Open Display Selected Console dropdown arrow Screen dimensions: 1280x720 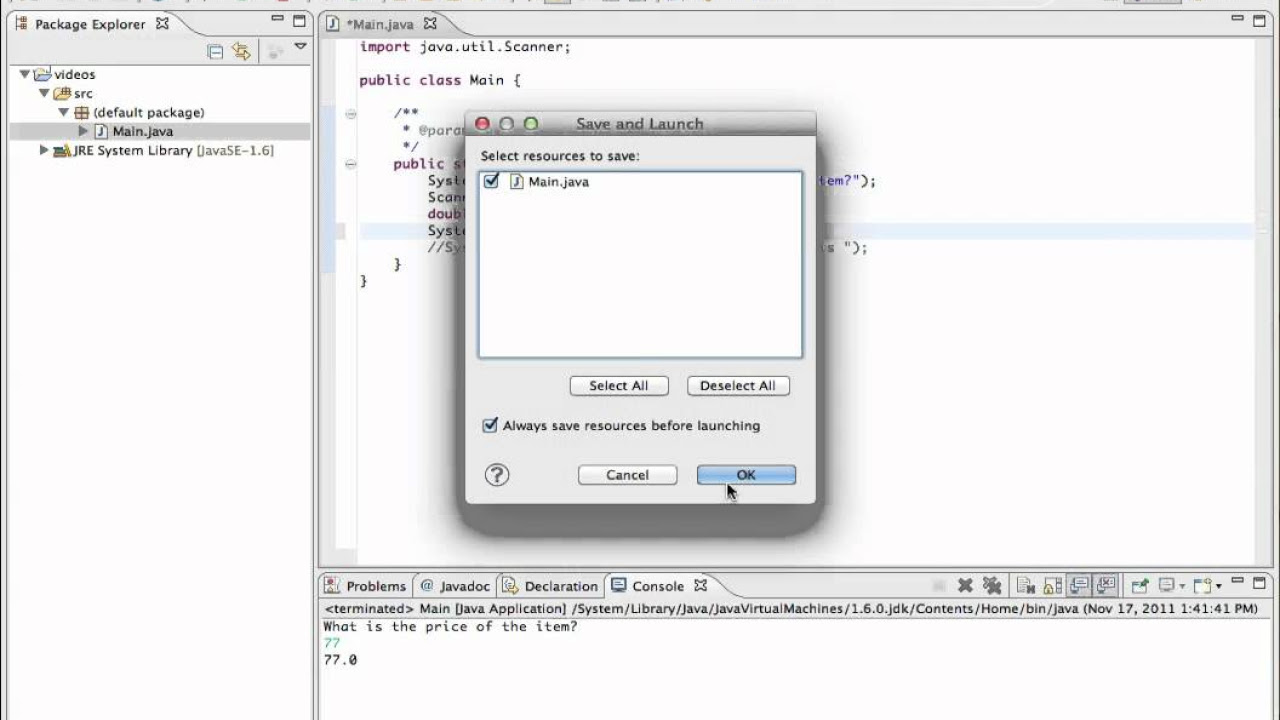pyautogui.click(x=1182, y=586)
